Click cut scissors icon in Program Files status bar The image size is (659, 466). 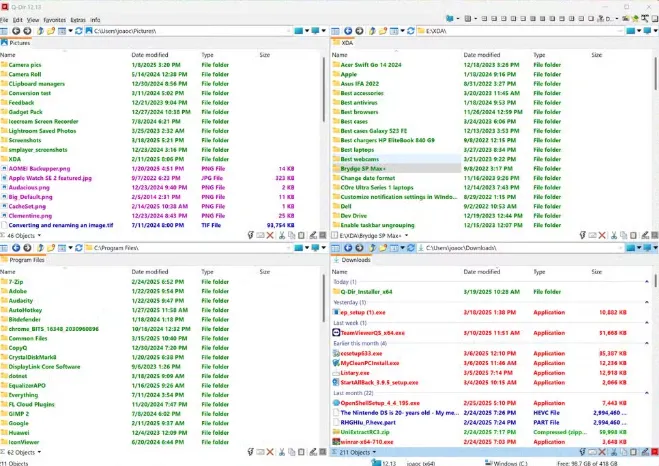coord(282,452)
